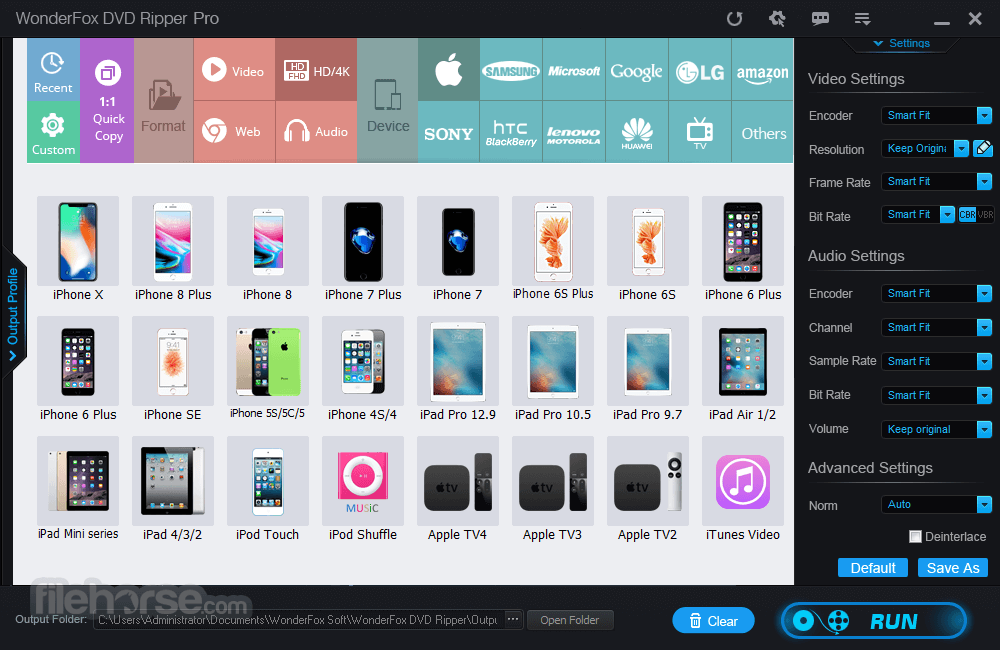The height and width of the screenshot is (650, 1000).
Task: Select the HTC BlackBerry brand tile
Action: 511,132
